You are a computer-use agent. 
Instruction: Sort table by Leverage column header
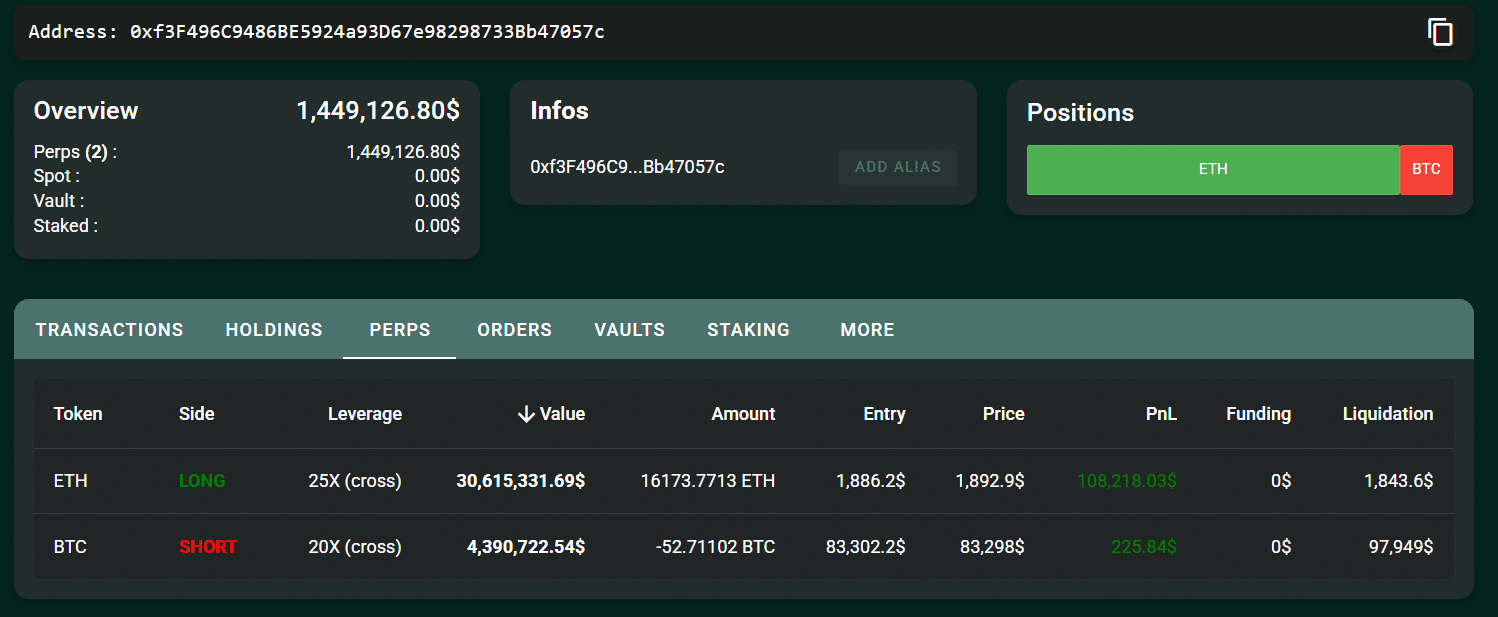tap(364, 414)
